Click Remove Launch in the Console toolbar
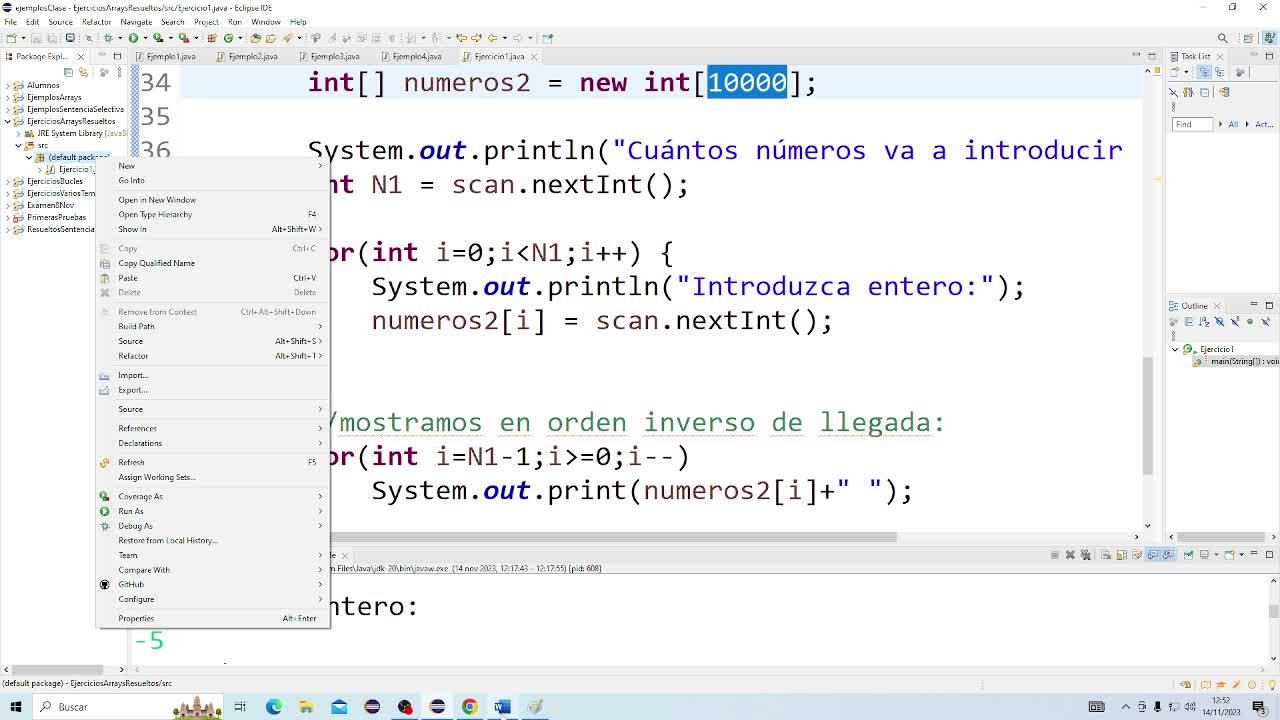The height and width of the screenshot is (720, 1280). 1070,555
